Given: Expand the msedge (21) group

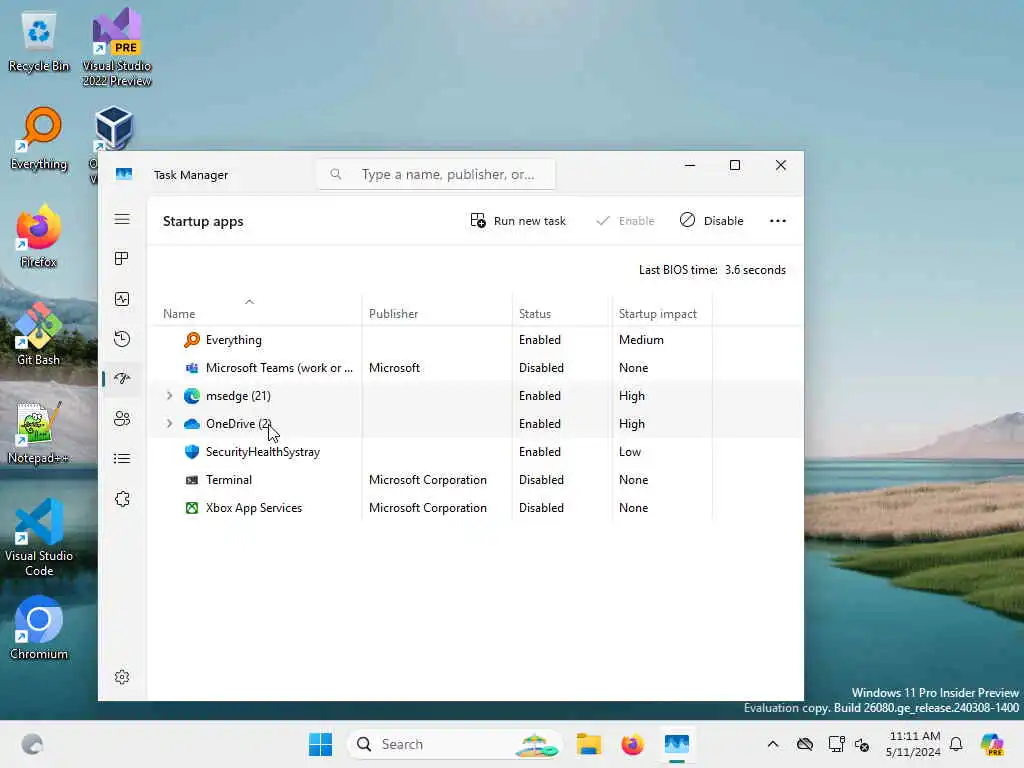Looking at the screenshot, I should coord(169,396).
